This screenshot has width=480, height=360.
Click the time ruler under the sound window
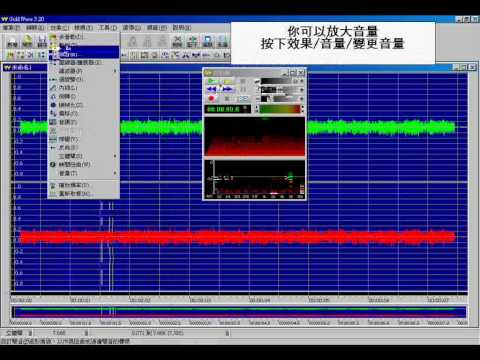(x=239, y=300)
